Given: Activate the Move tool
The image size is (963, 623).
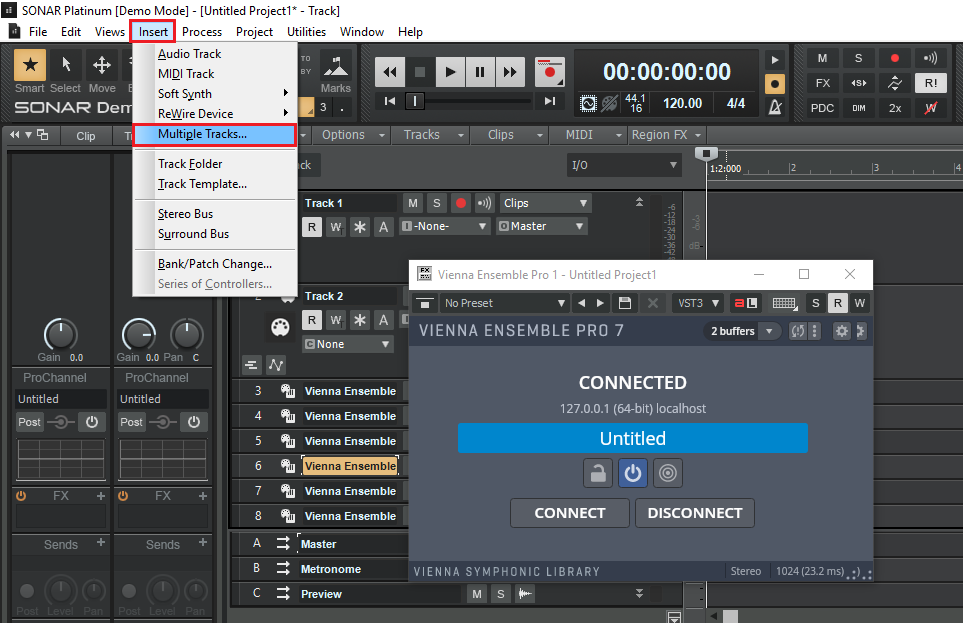Looking at the screenshot, I should point(101,65).
